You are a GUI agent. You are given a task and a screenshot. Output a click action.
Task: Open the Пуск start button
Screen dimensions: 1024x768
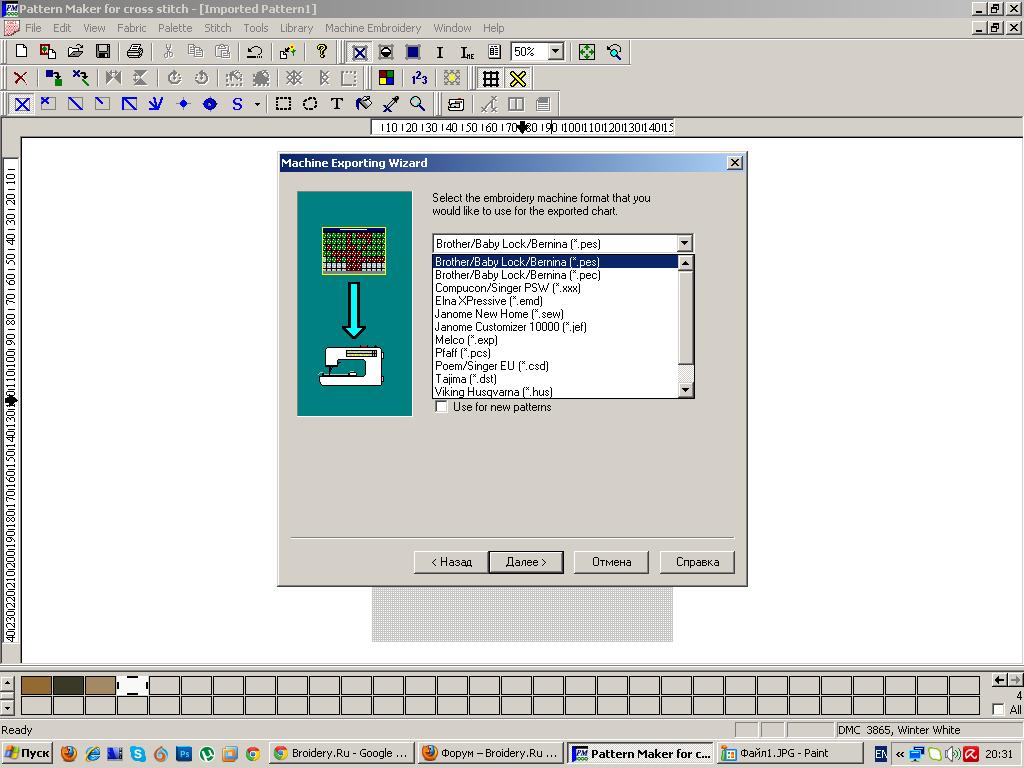(28, 754)
